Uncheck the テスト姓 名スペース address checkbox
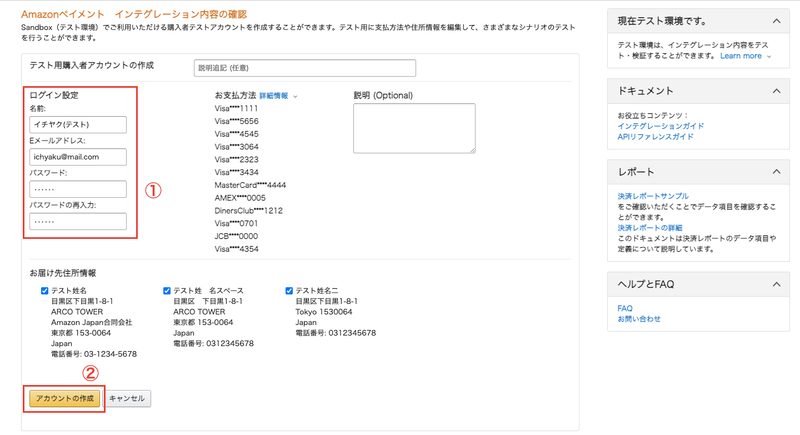 click(167, 291)
